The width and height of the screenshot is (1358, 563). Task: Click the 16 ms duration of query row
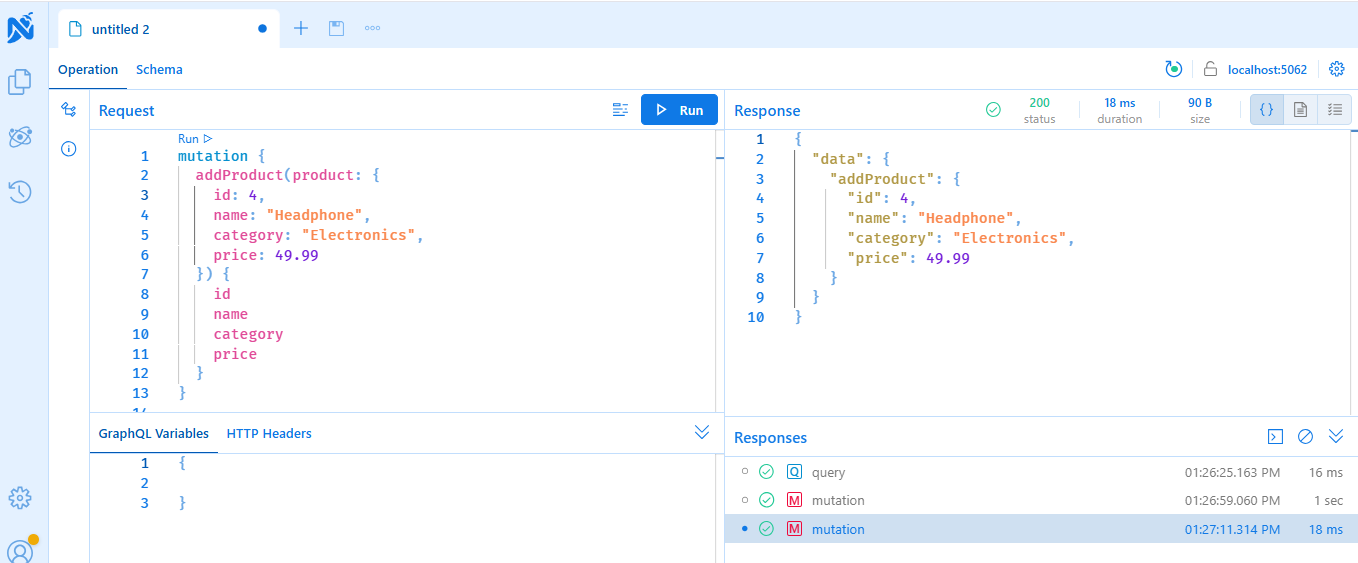click(x=1326, y=472)
